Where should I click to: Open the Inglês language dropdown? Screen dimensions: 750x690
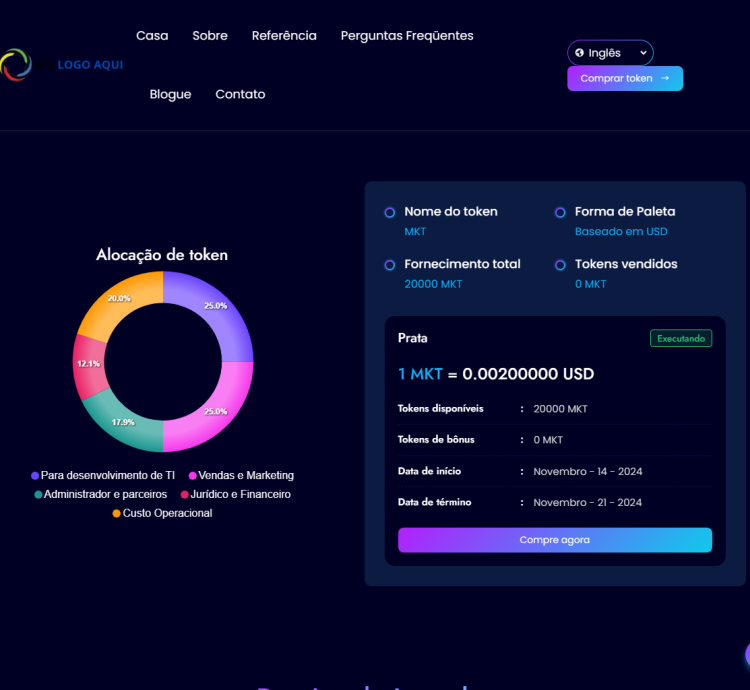pyautogui.click(x=610, y=53)
